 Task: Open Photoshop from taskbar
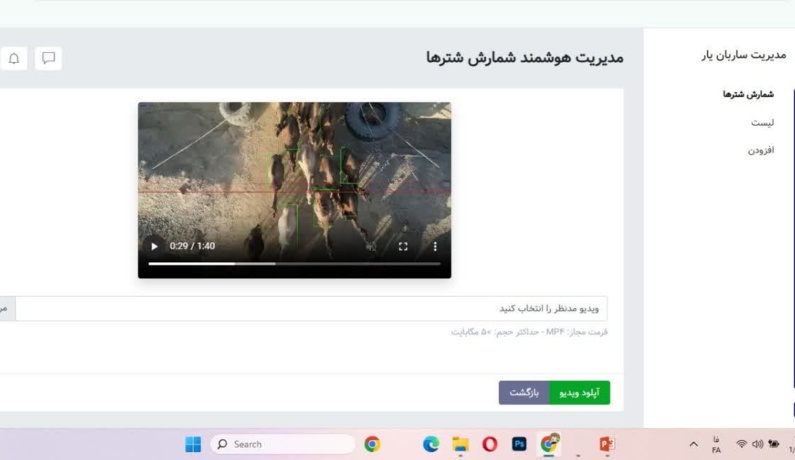click(519, 444)
